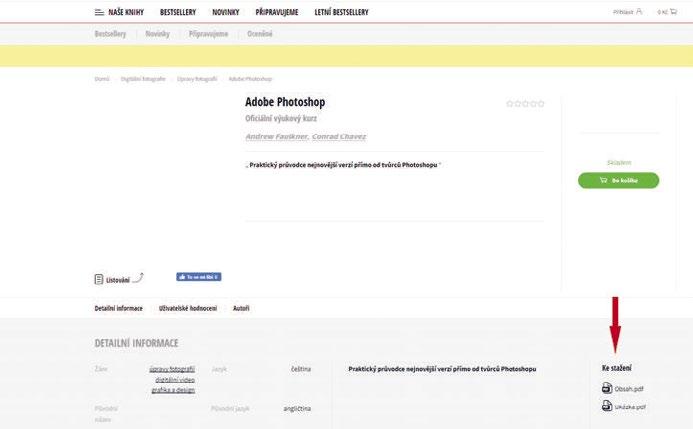Select Novinky in the grey submenu

pyautogui.click(x=157, y=34)
